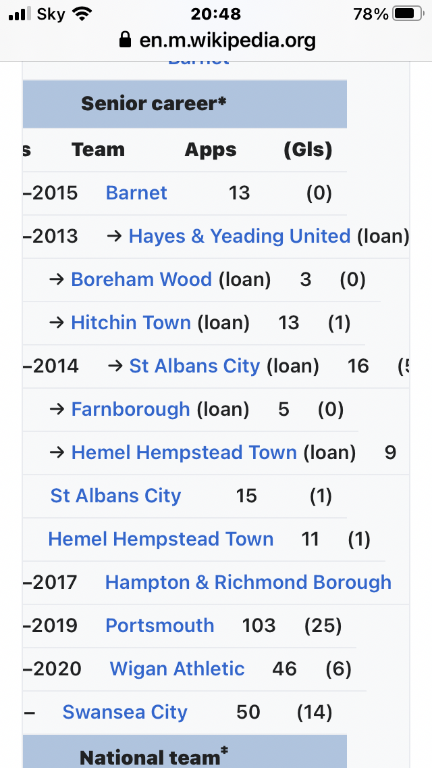
Task: Open the Swansea City link
Action: (125, 712)
